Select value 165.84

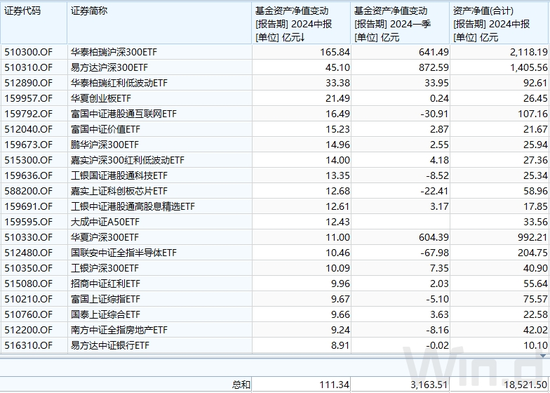tap(335, 52)
